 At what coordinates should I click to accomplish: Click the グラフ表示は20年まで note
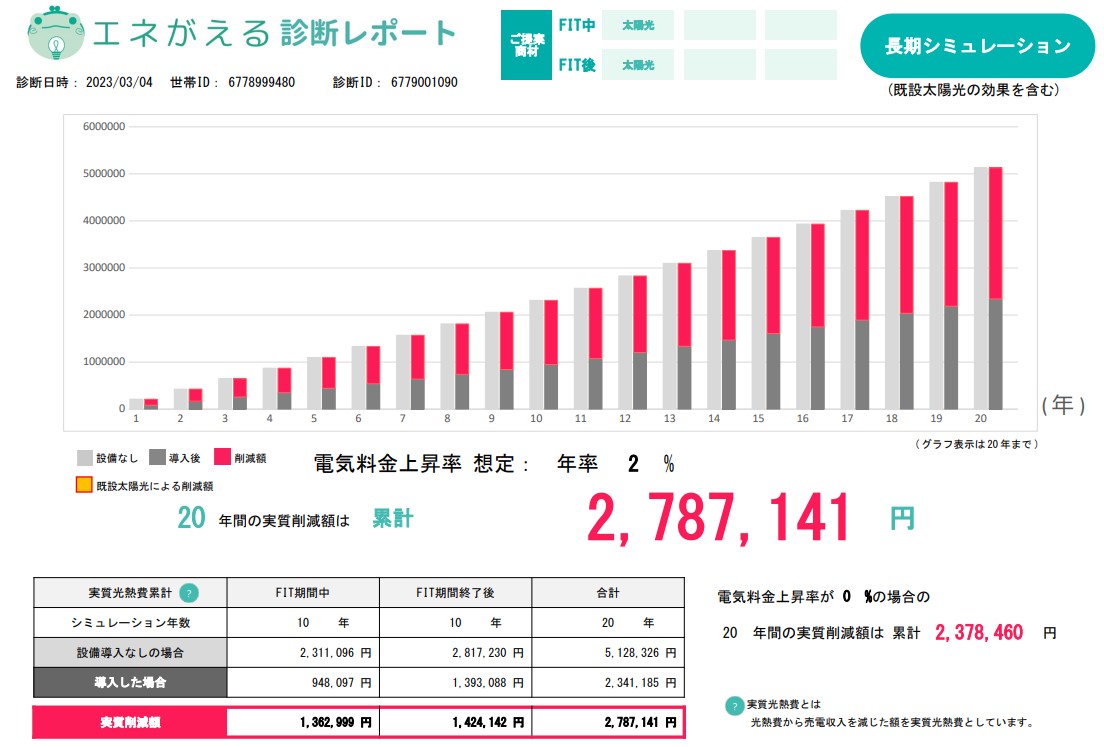coord(976,444)
